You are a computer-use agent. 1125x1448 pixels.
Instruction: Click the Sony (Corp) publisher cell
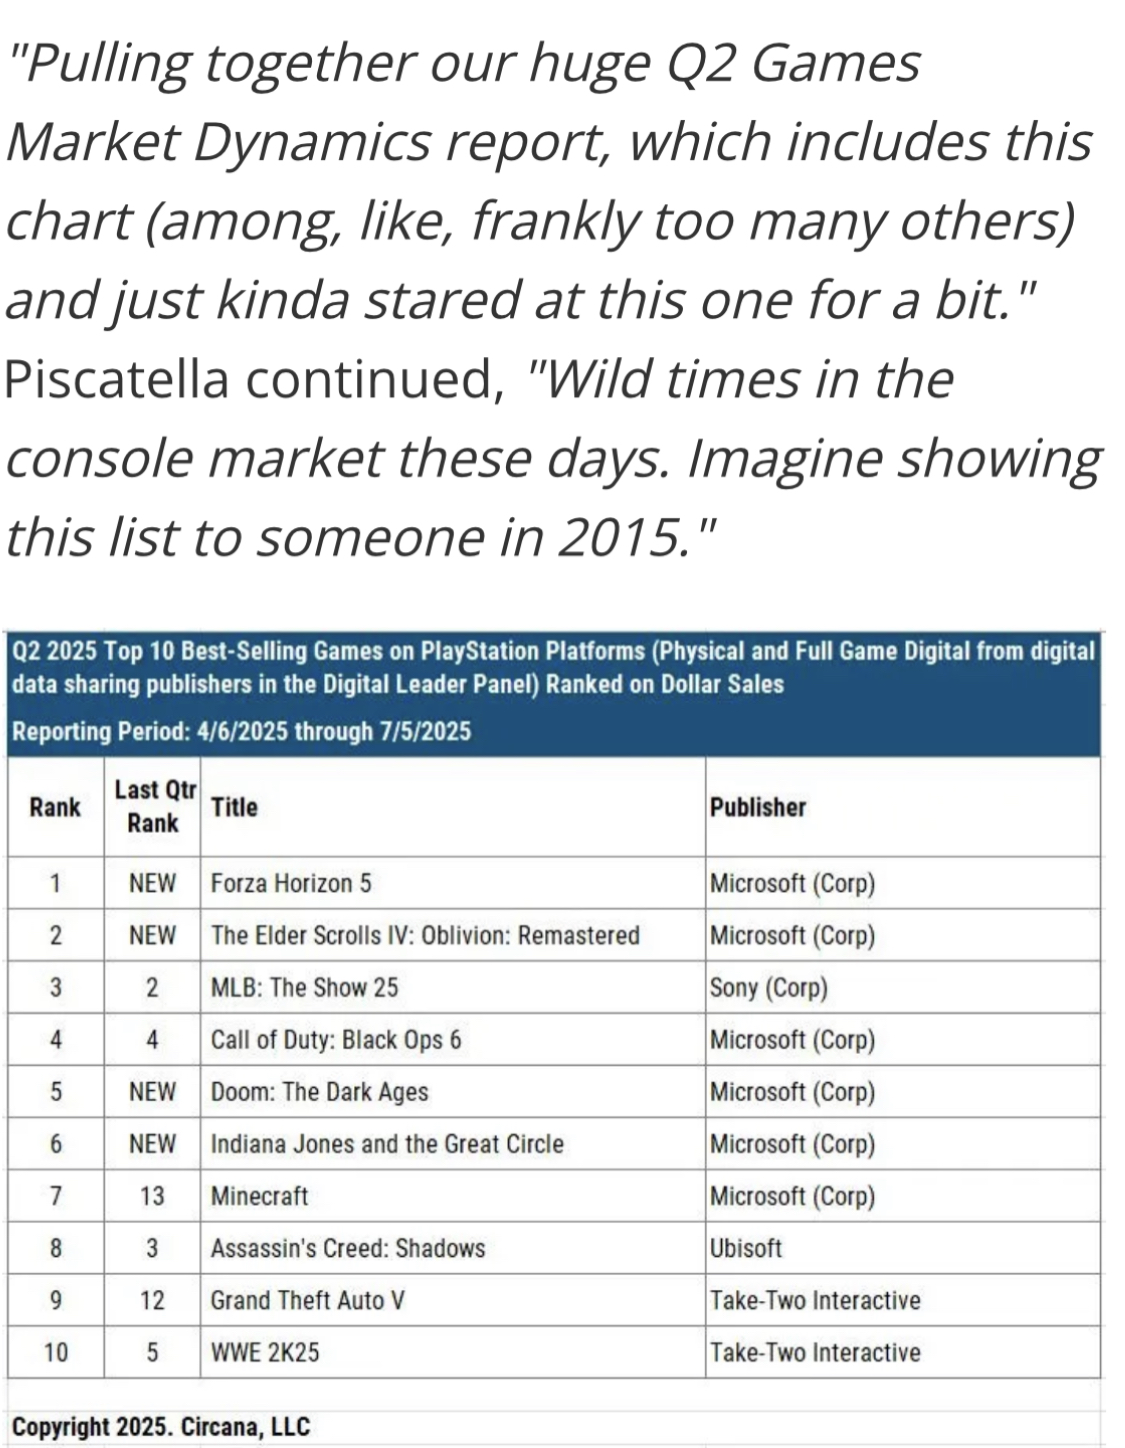(903, 987)
